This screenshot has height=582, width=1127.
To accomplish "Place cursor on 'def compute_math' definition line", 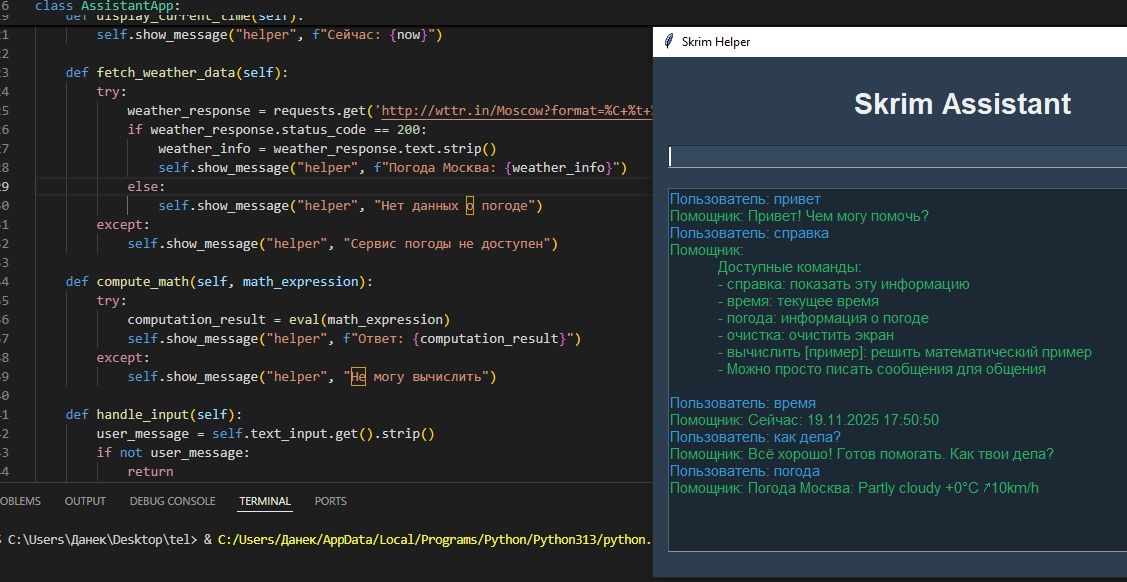I will (219, 282).
